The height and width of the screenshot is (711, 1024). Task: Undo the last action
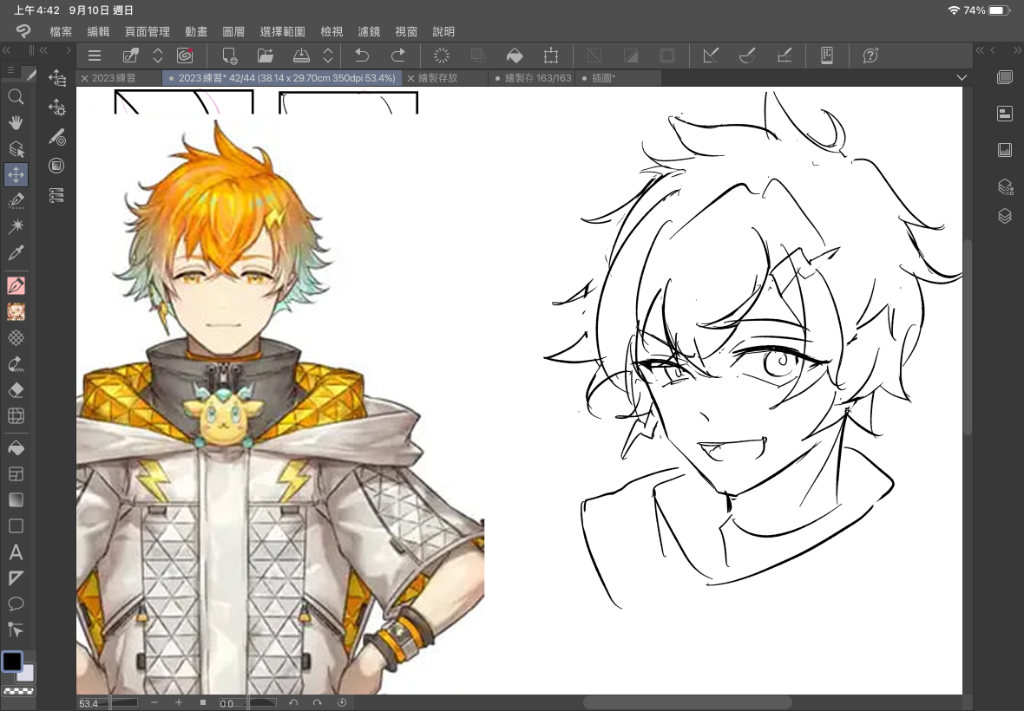(362, 55)
